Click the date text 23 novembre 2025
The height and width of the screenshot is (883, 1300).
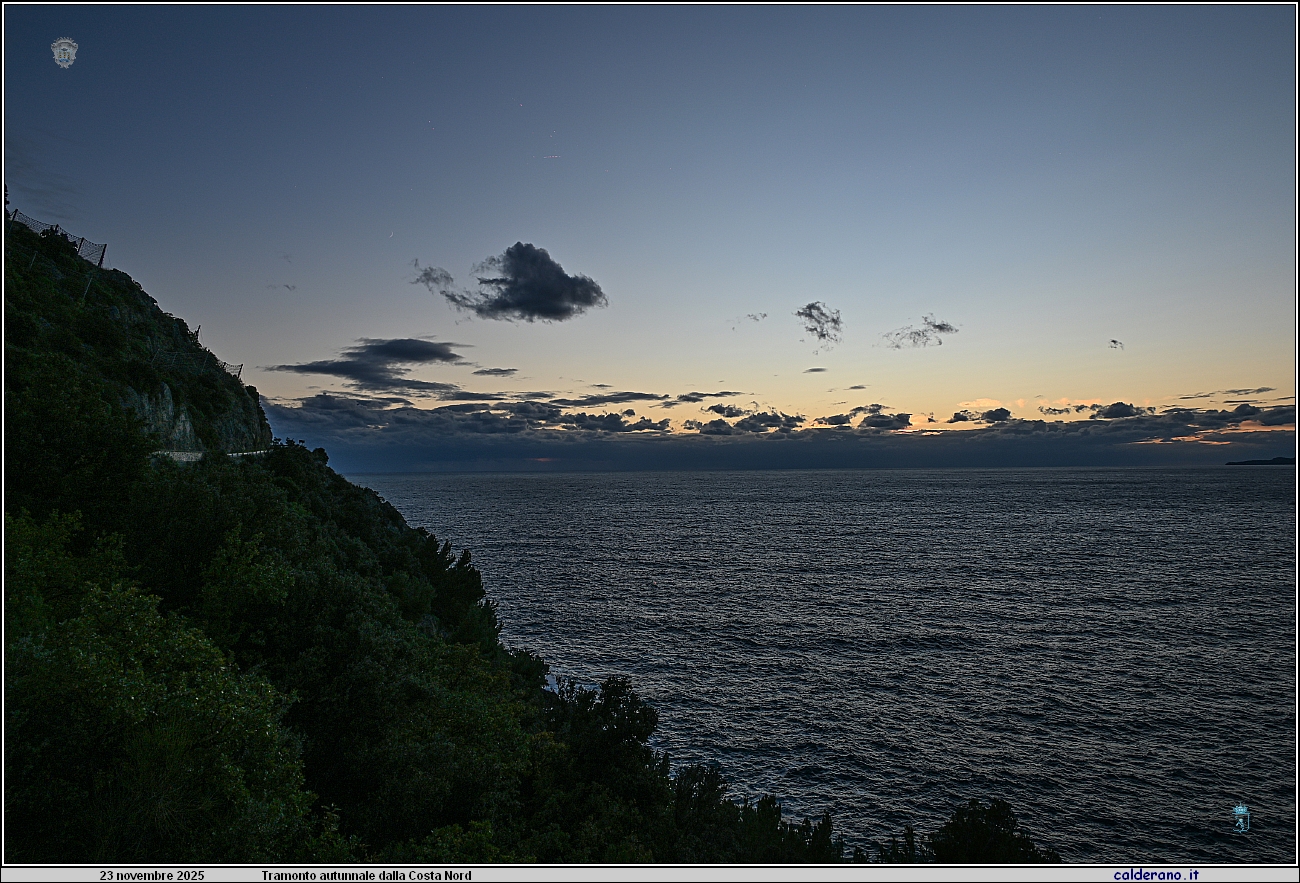click(151, 875)
